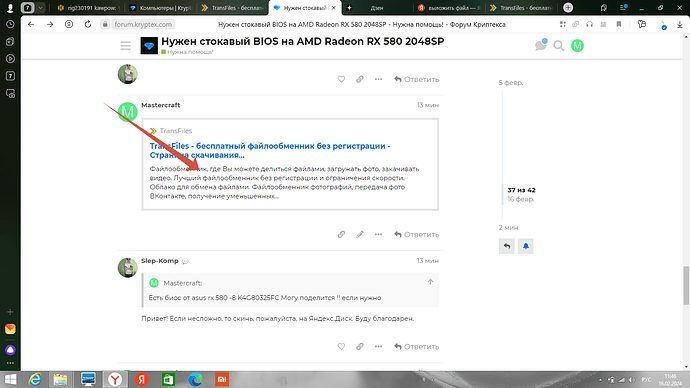Open Windows Store from taskbar
The image size is (690, 388).
(x=168, y=379)
